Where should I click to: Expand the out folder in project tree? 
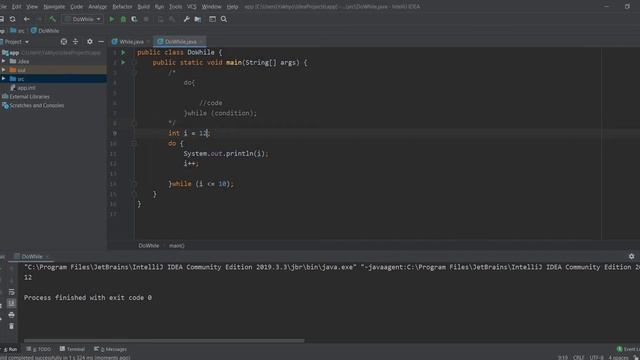(x=4, y=70)
